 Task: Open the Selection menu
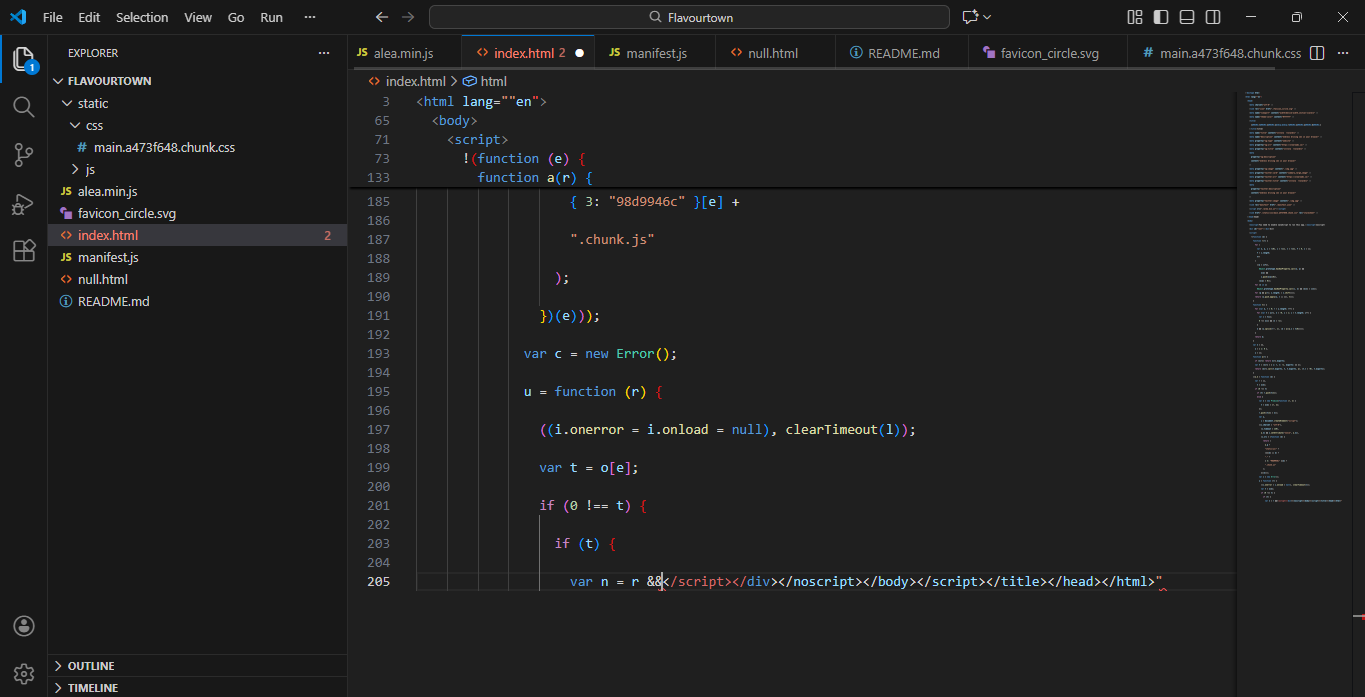142,17
